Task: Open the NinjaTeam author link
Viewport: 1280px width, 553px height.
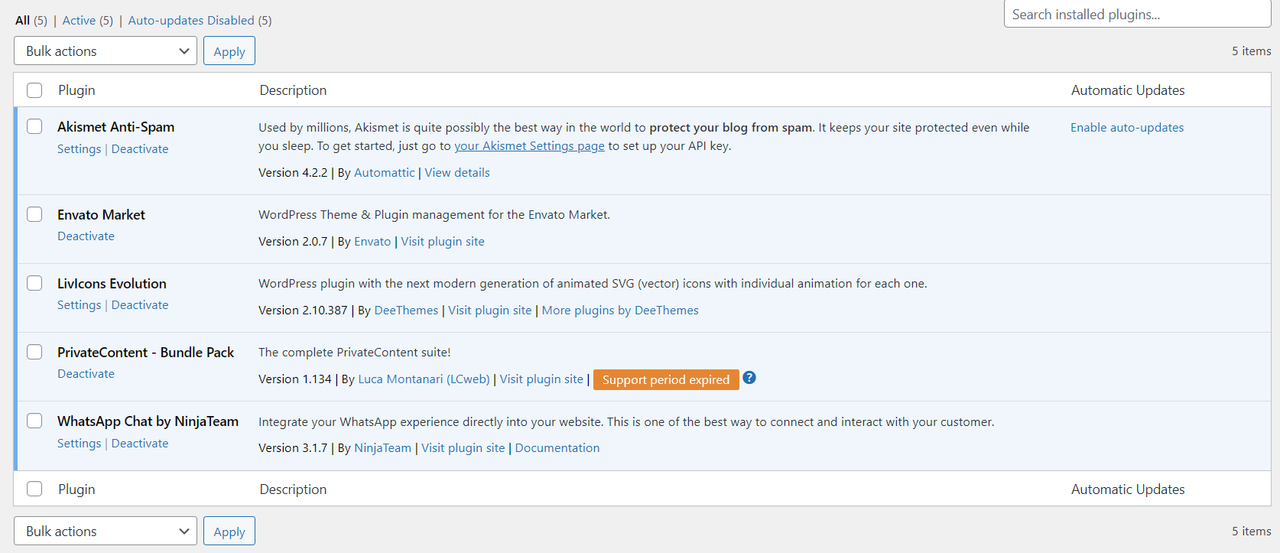Action: point(383,448)
